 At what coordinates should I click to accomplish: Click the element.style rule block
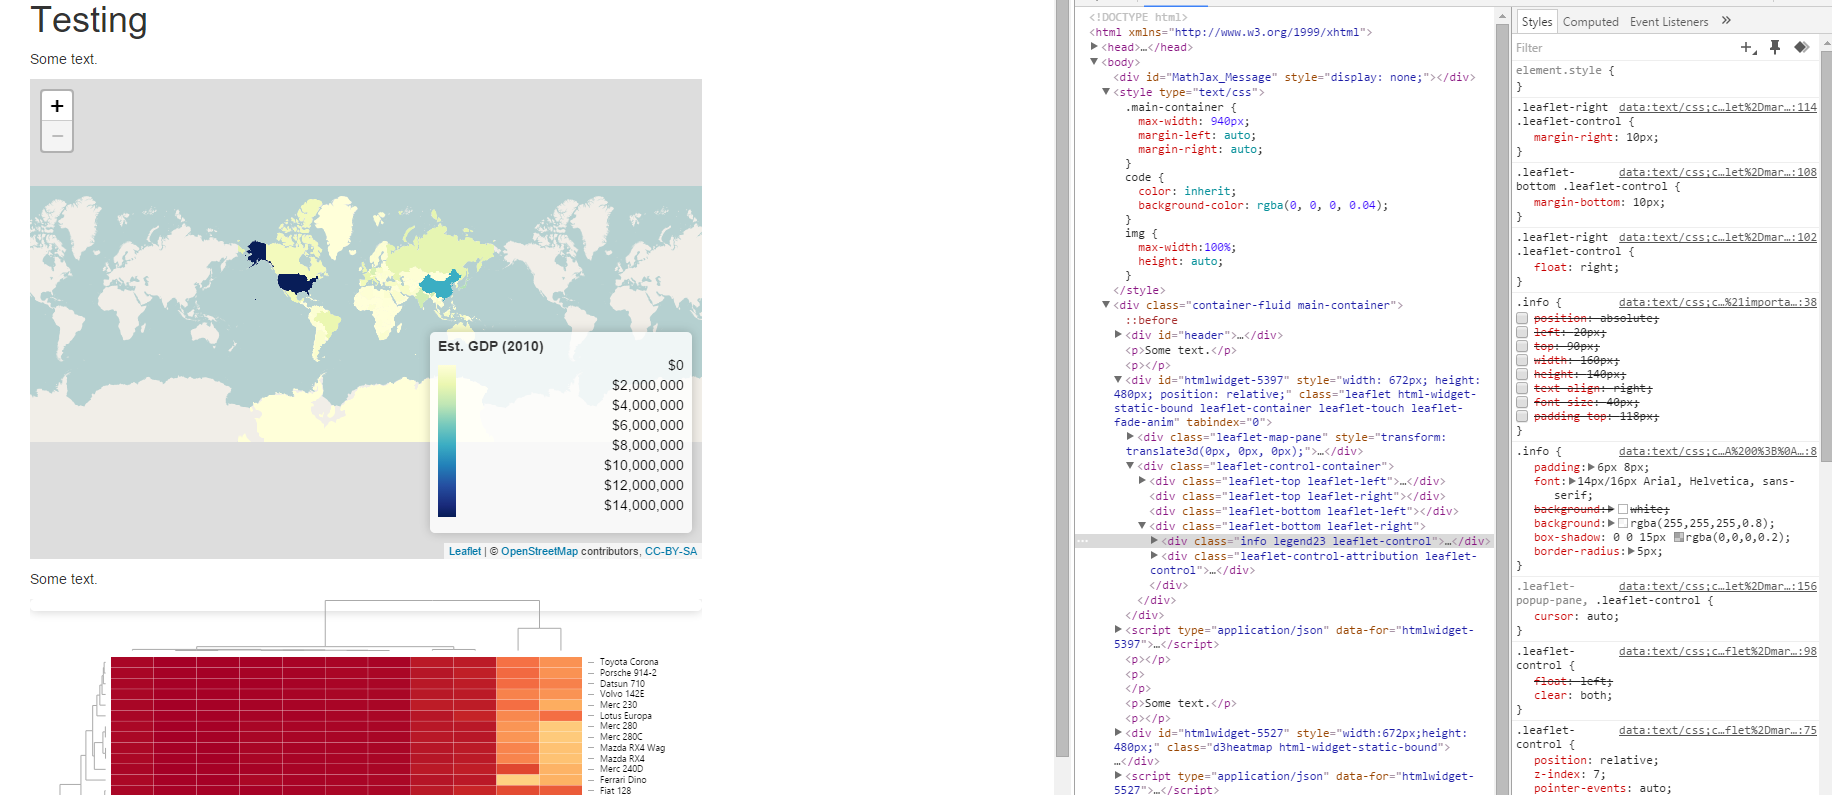tap(1666, 78)
